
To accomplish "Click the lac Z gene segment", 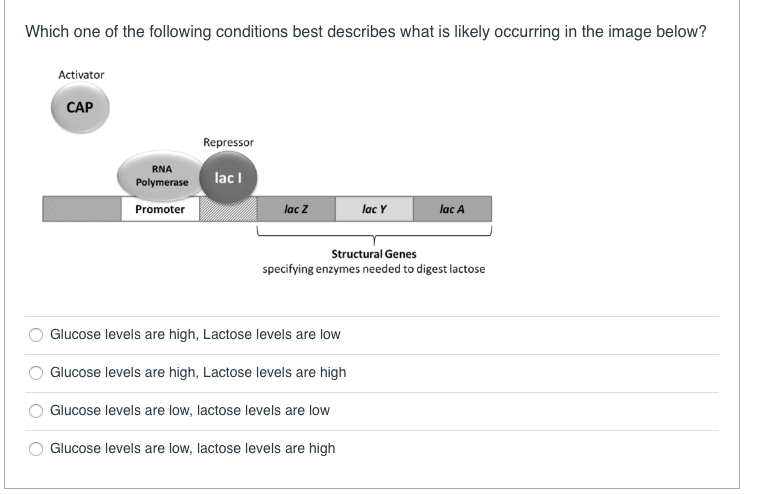I will click(x=296, y=209).
